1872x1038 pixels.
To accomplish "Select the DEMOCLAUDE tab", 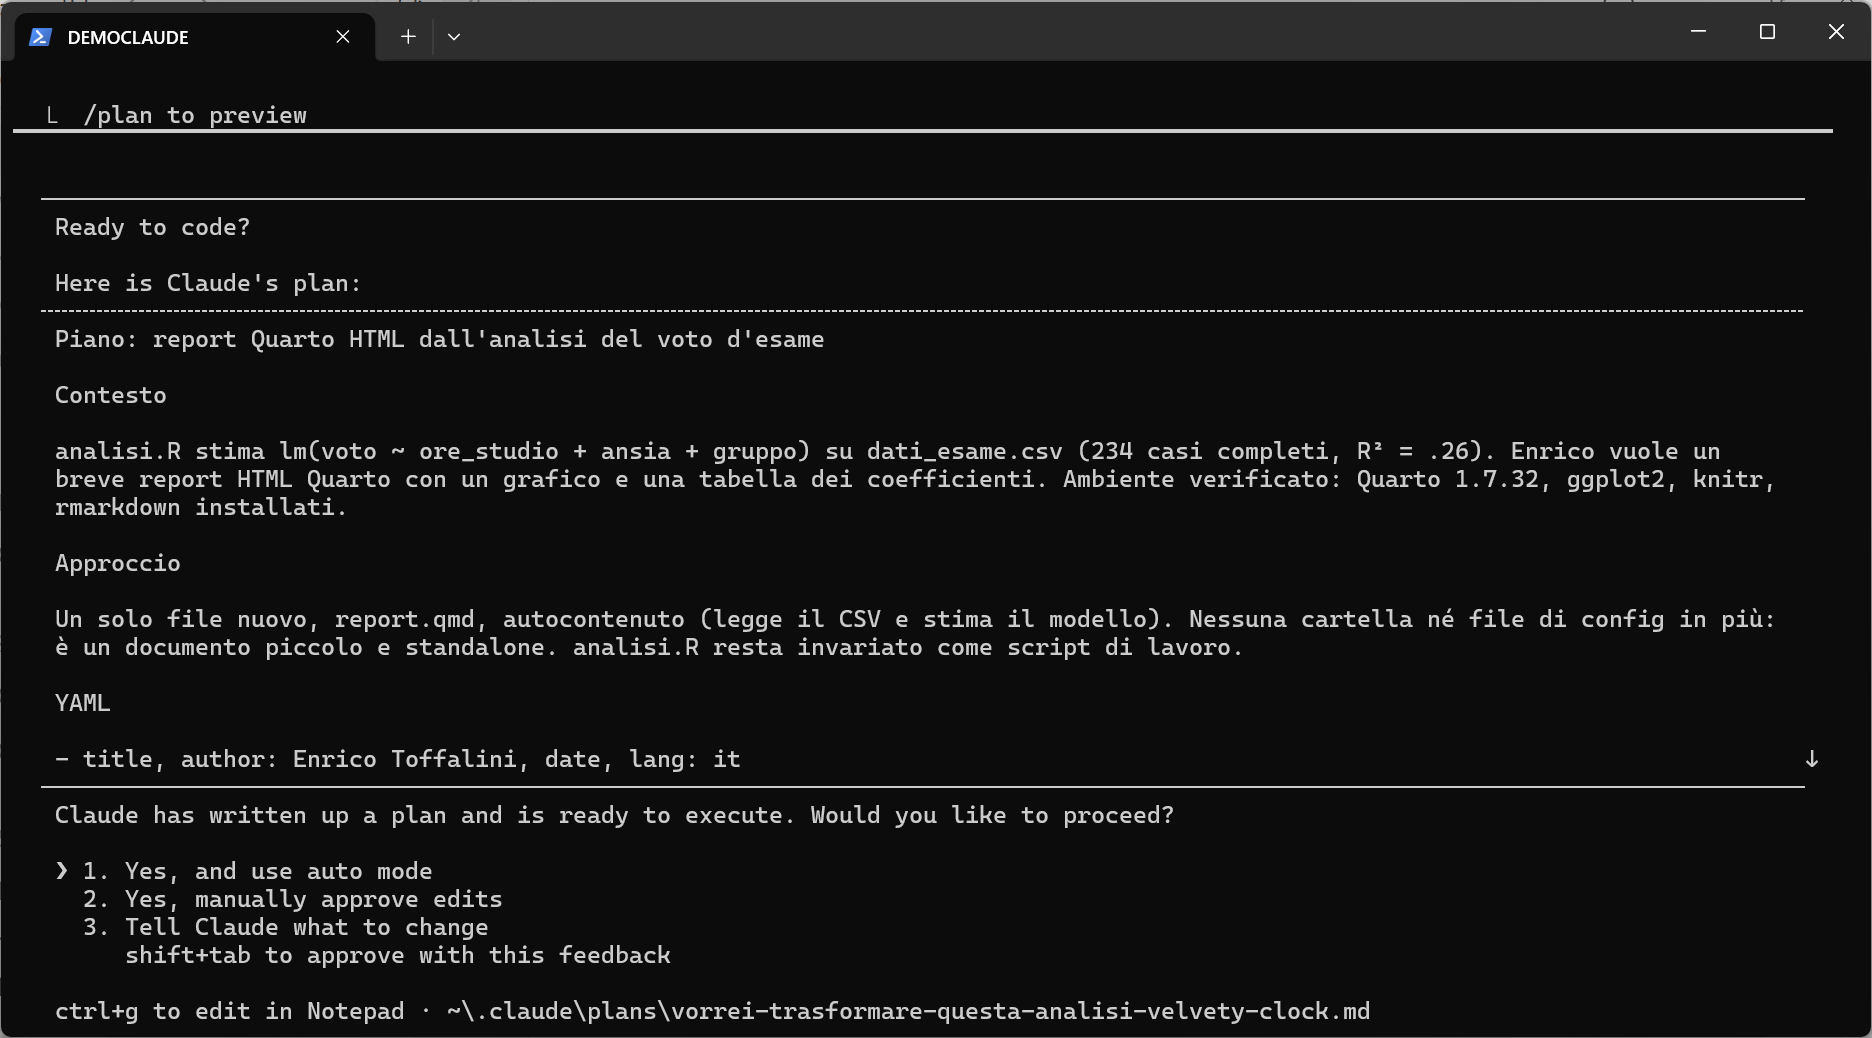I will point(194,37).
